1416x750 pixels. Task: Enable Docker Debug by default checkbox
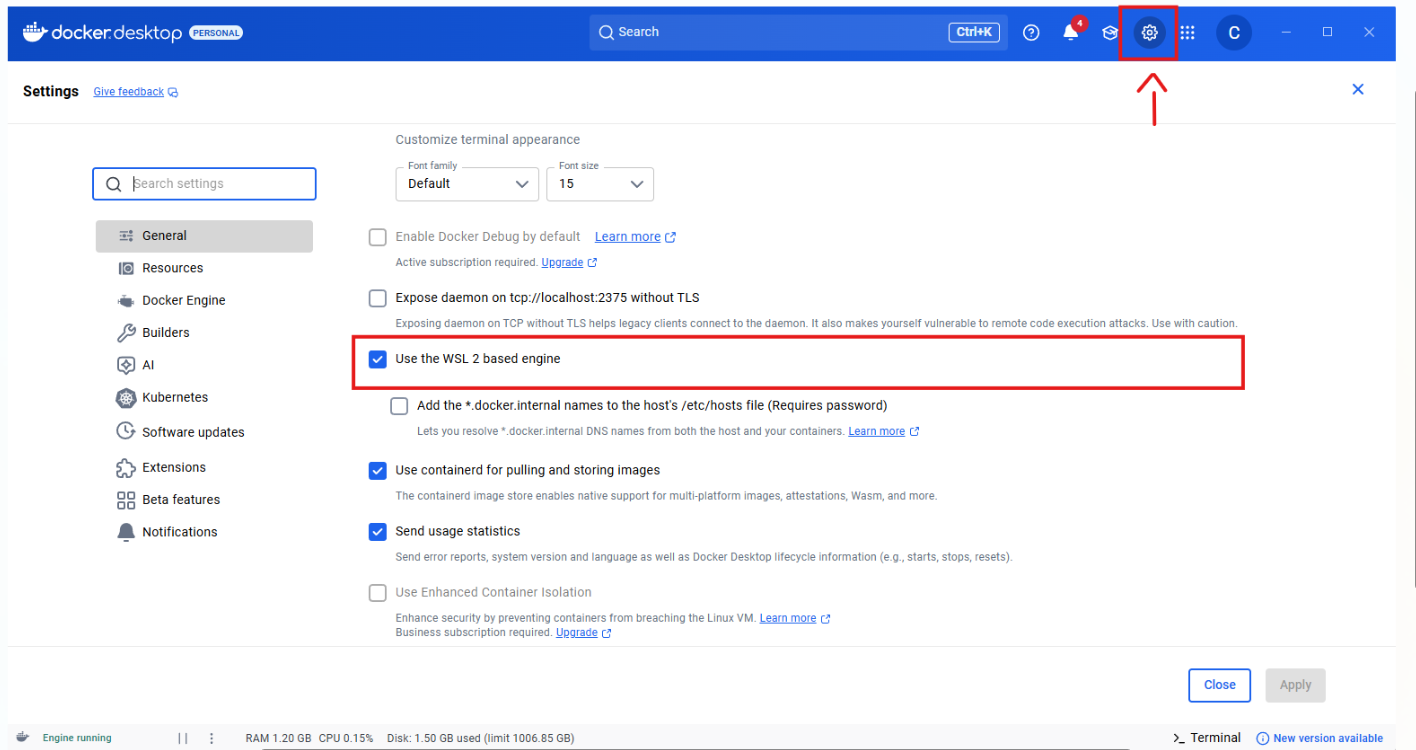[x=377, y=237]
